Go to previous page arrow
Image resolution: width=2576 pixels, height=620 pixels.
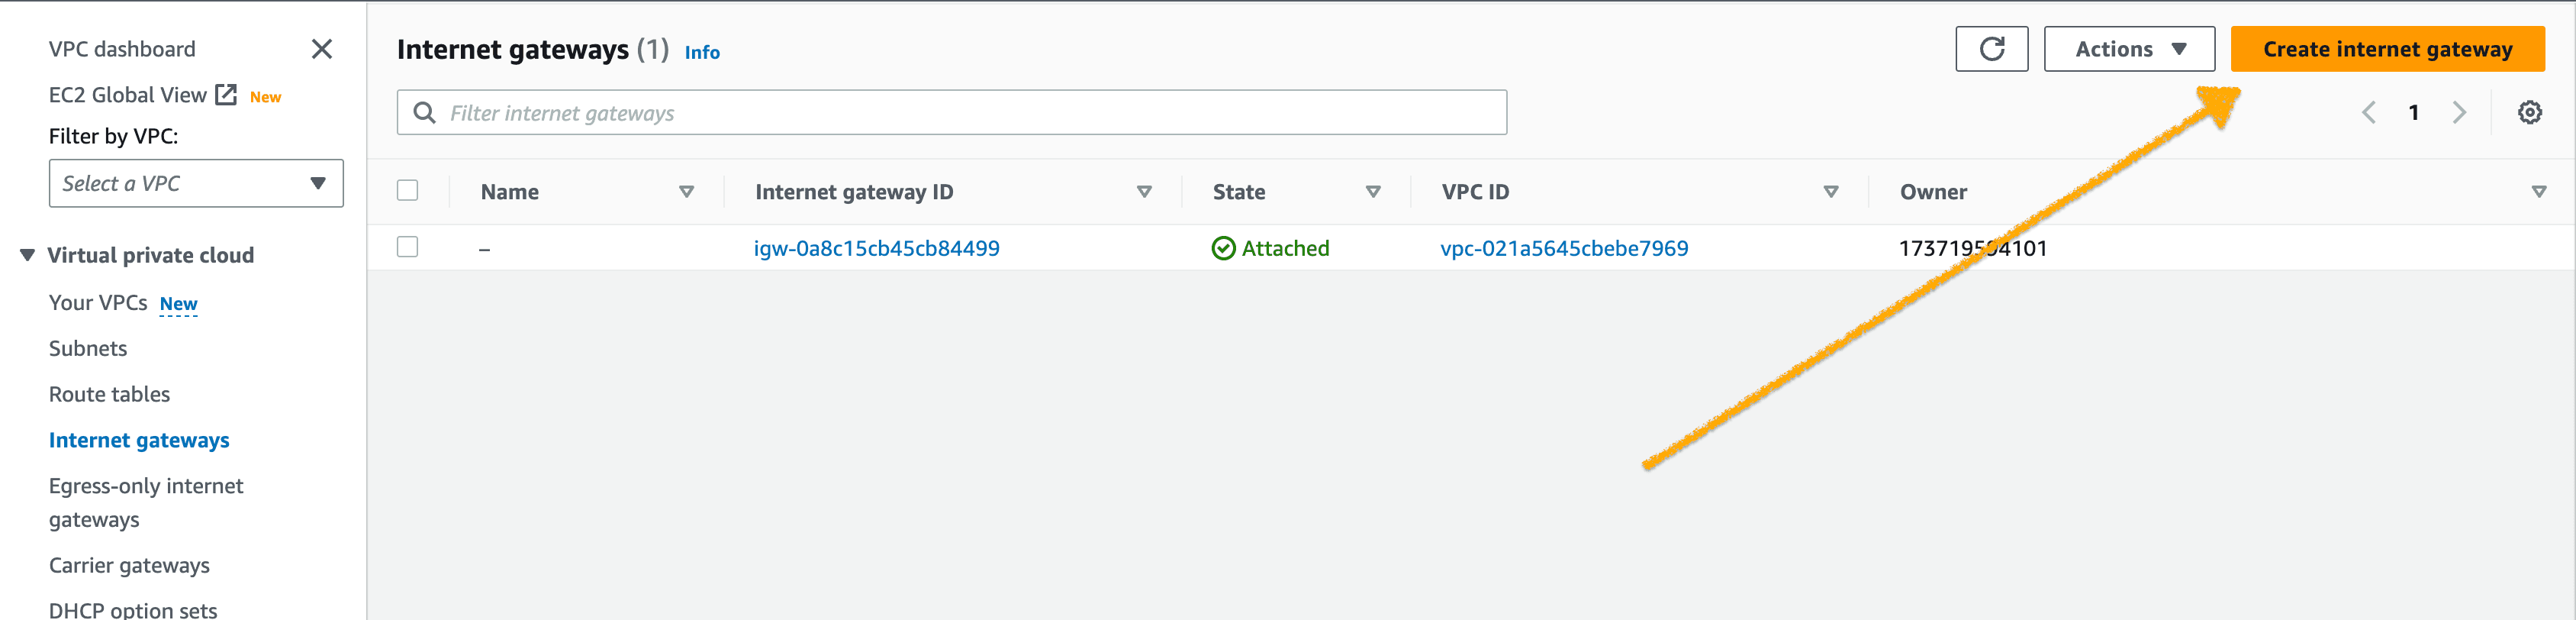pos(2368,112)
